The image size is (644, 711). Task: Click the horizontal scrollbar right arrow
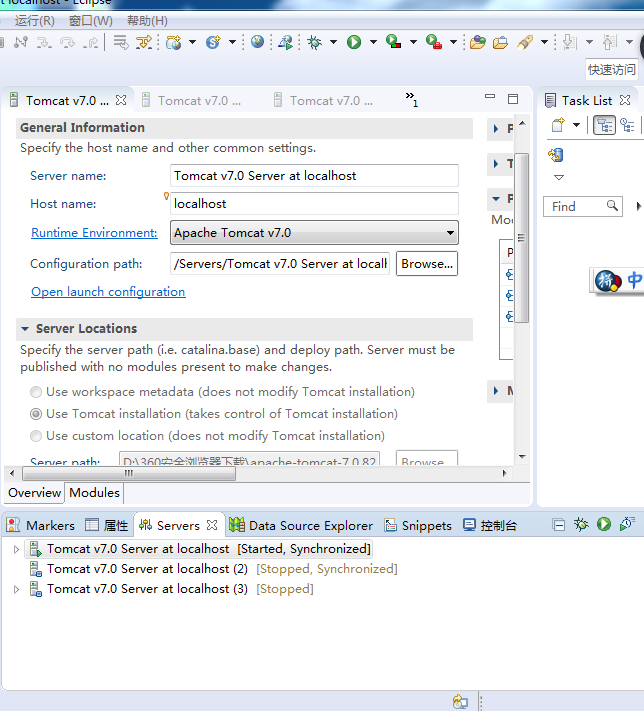pyautogui.click(x=504, y=473)
